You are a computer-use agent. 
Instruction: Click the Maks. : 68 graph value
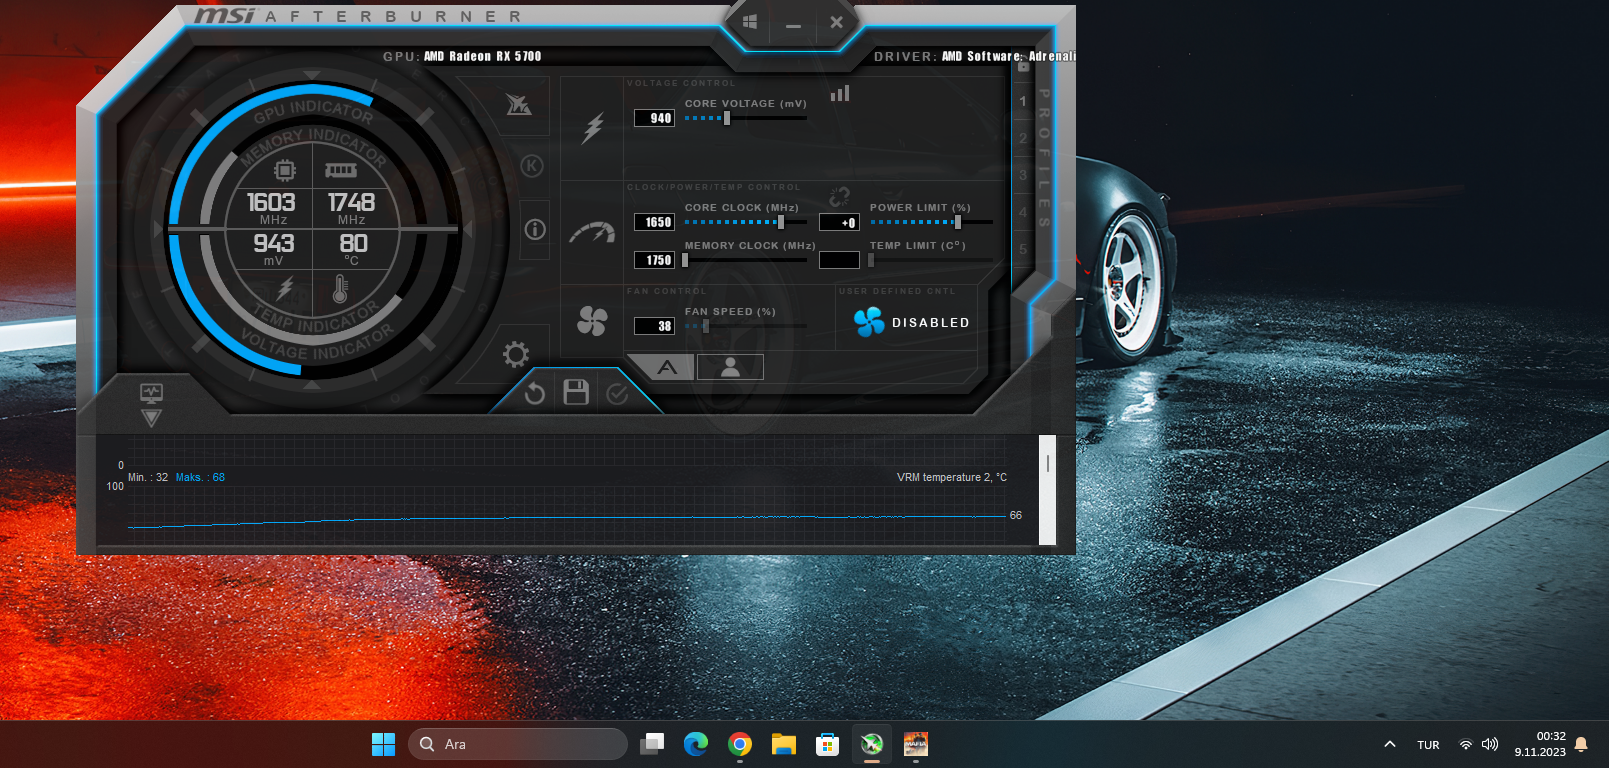[200, 477]
